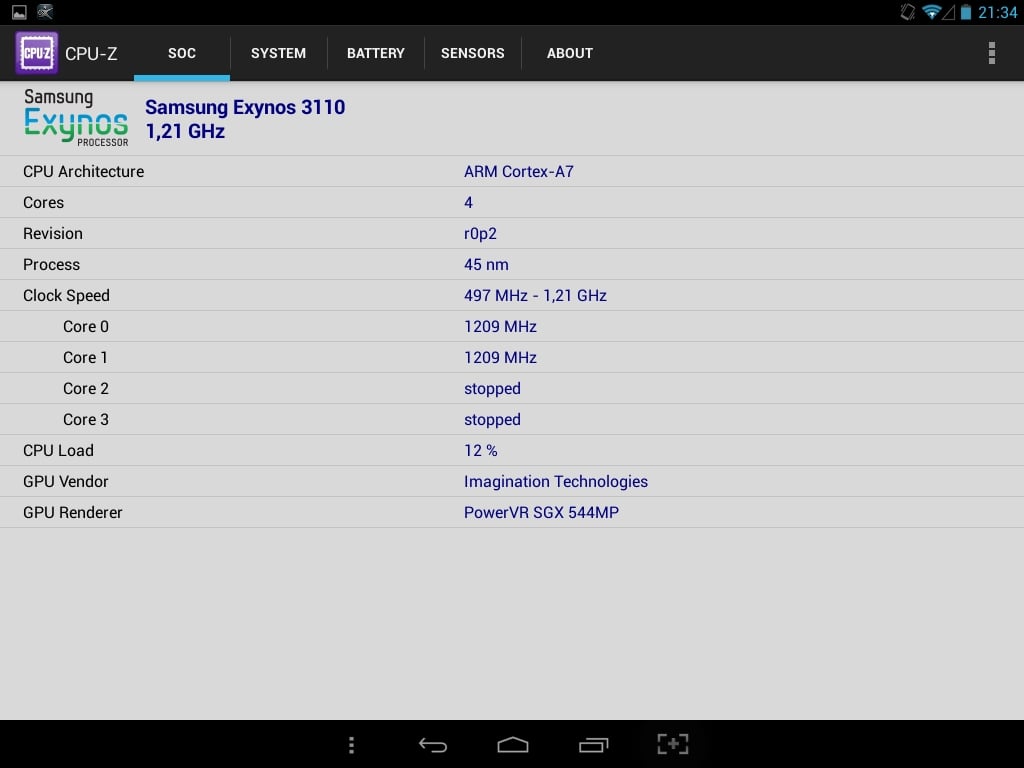Tap the Samsung Exynos processor logo

pyautogui.click(x=76, y=118)
